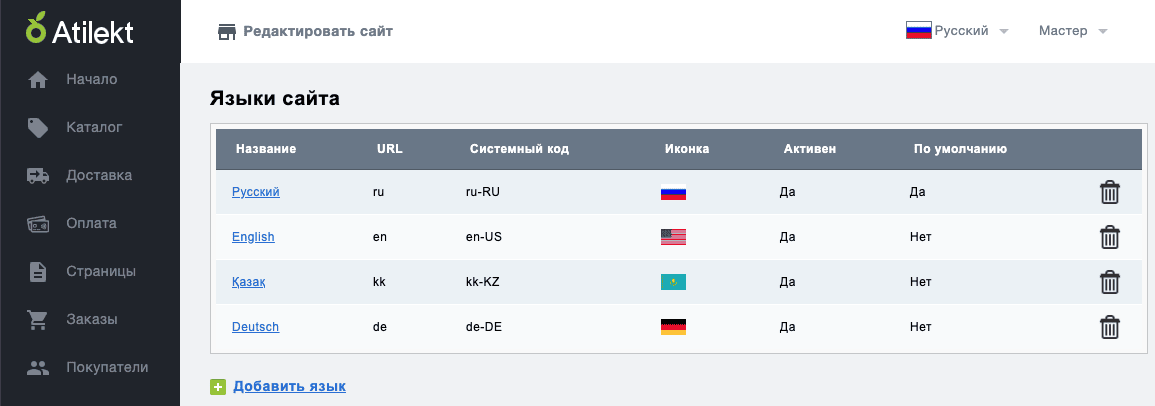Remove the Қазақ language via trash icon
1155x406 pixels.
pos(1109,282)
